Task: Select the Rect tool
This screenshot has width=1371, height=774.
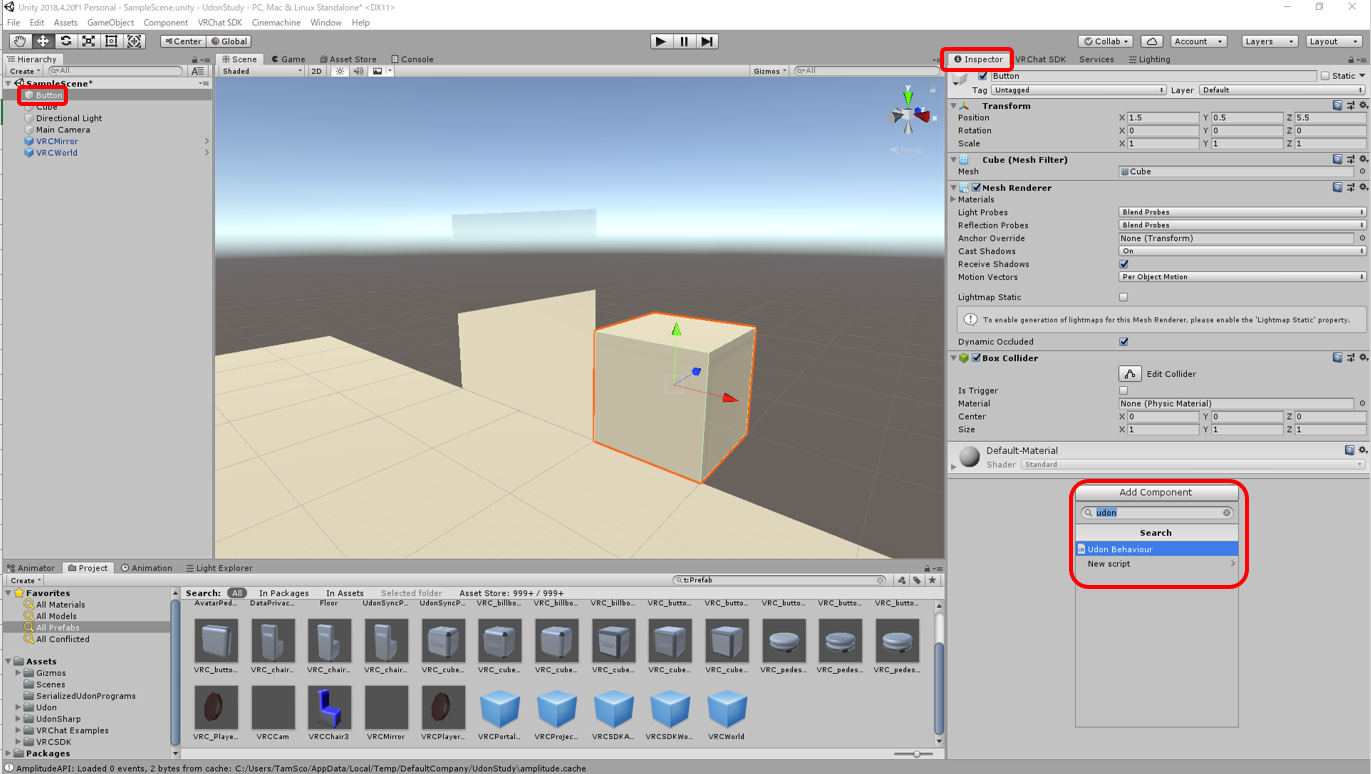Action: pos(112,41)
